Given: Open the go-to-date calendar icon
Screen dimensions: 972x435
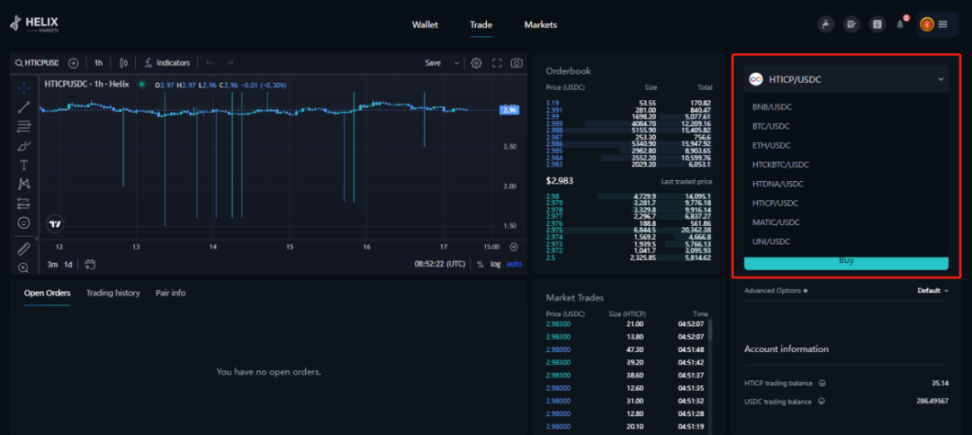Looking at the screenshot, I should click(x=90, y=264).
